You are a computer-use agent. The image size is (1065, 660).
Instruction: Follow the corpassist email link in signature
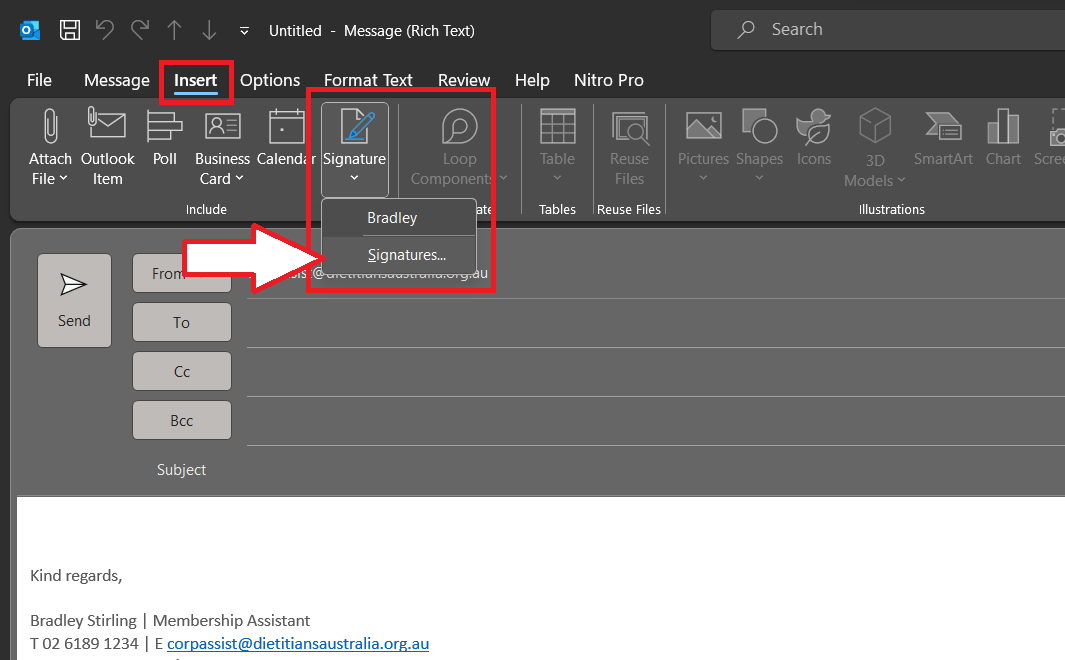298,643
